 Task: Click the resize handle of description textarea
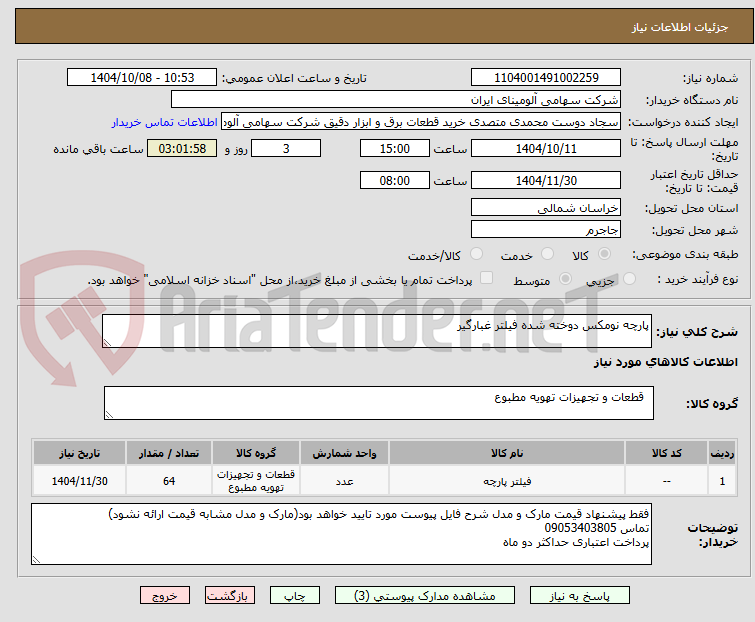(107, 343)
